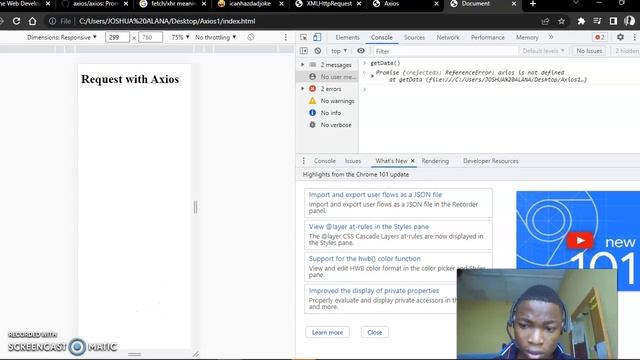Open the Chrome profile avatar
Viewport: 640px width, 360px height.
click(629, 21)
